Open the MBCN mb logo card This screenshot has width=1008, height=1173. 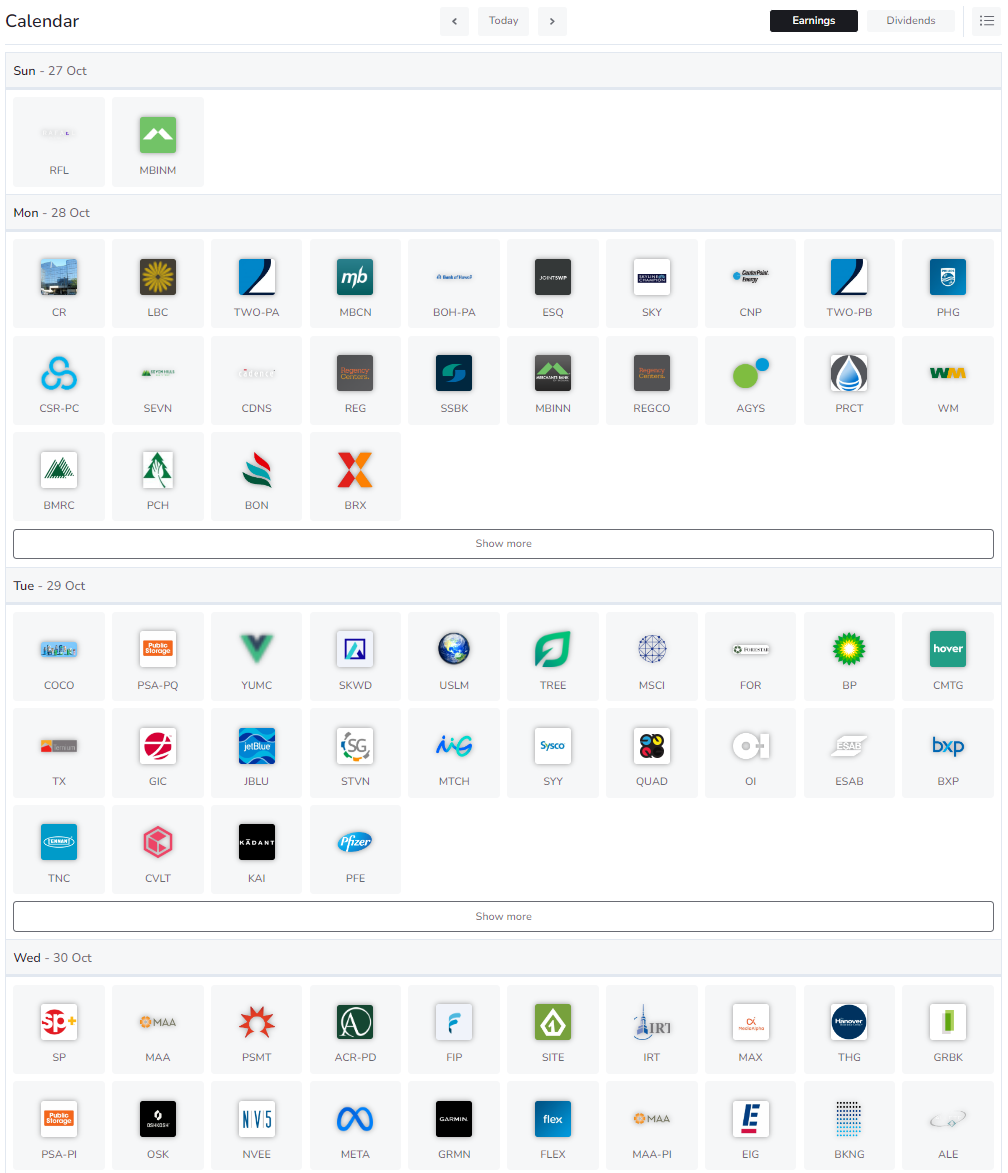click(x=355, y=284)
